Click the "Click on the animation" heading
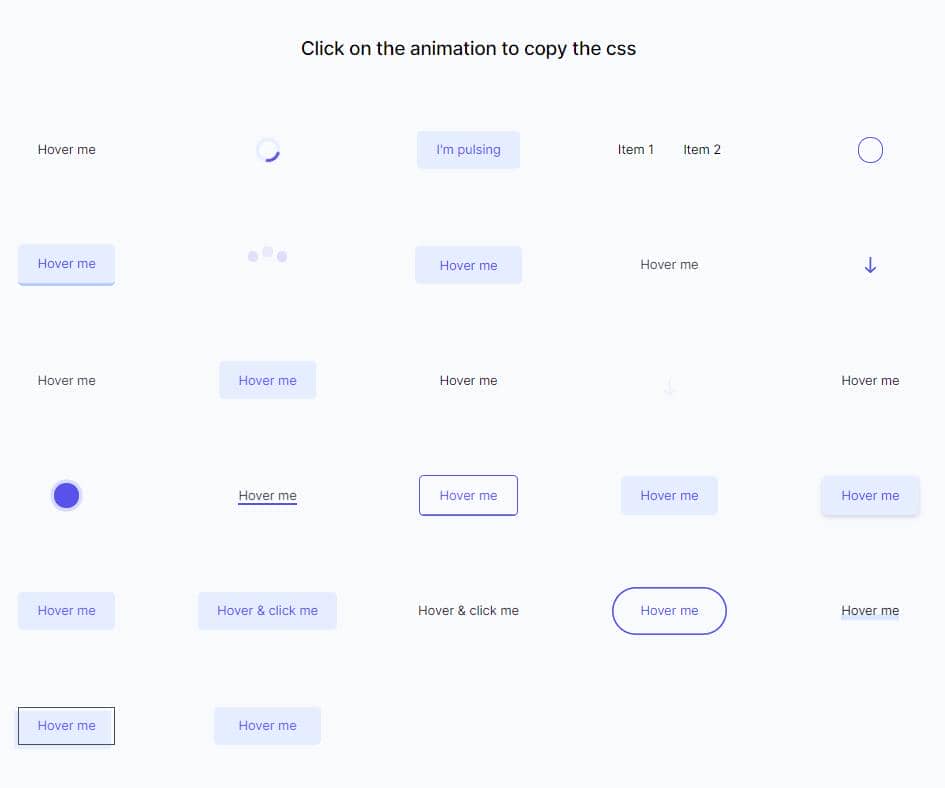 tap(468, 48)
